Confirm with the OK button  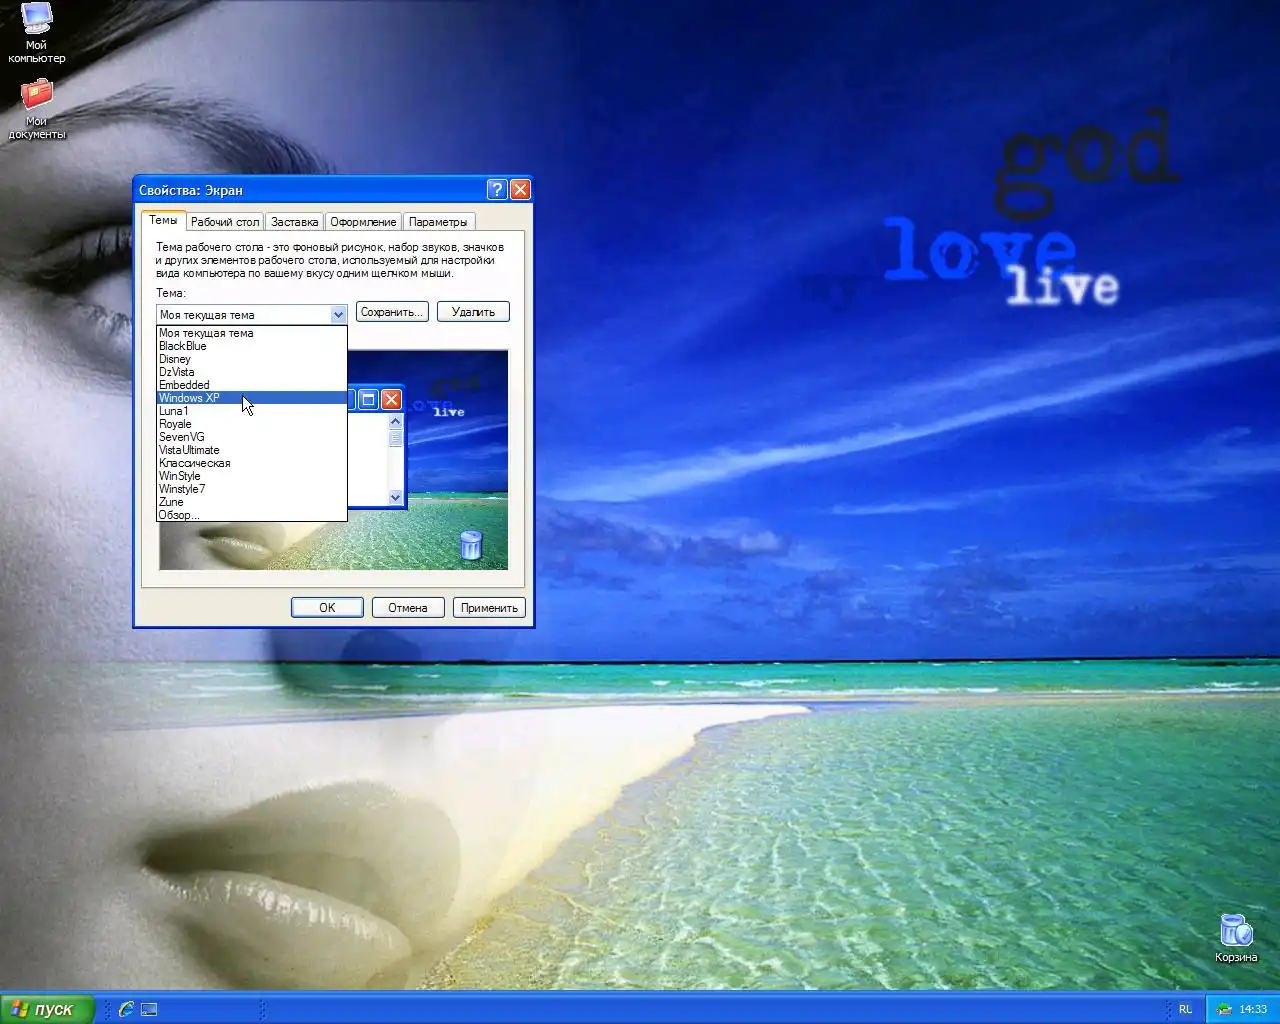[x=327, y=608]
